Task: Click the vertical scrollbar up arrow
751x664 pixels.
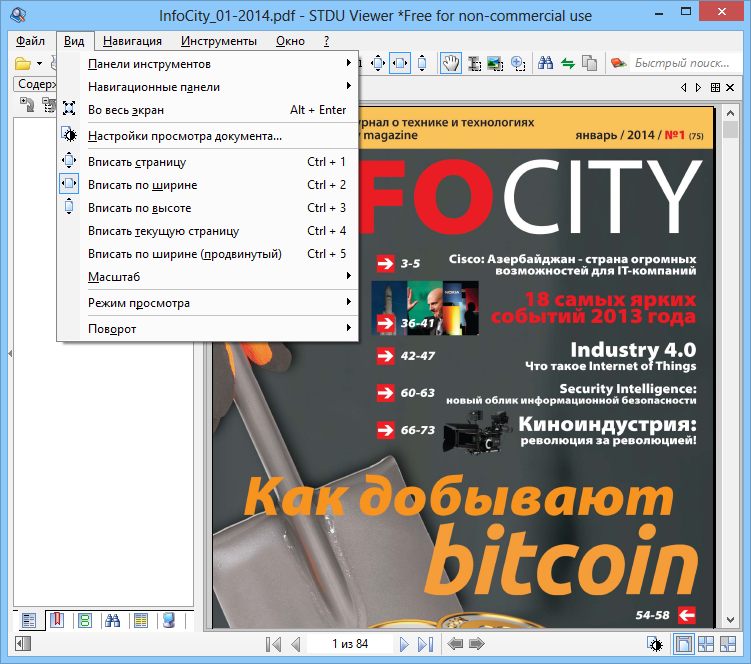Action: (730, 114)
